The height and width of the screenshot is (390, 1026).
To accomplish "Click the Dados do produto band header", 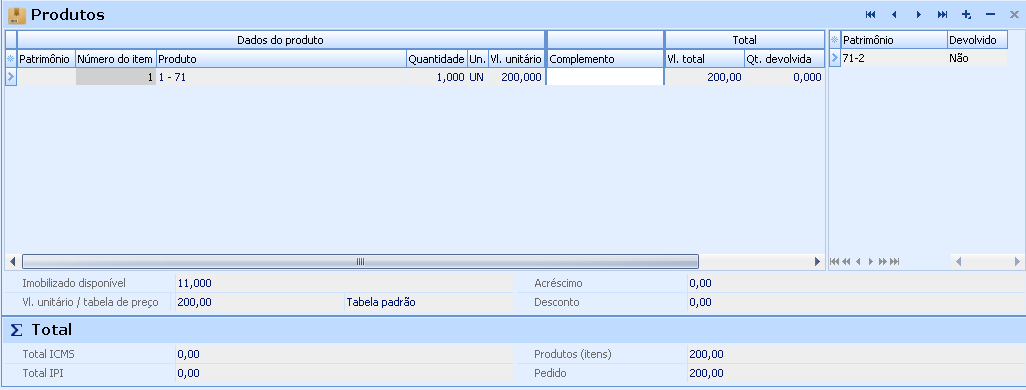I will point(281,40).
